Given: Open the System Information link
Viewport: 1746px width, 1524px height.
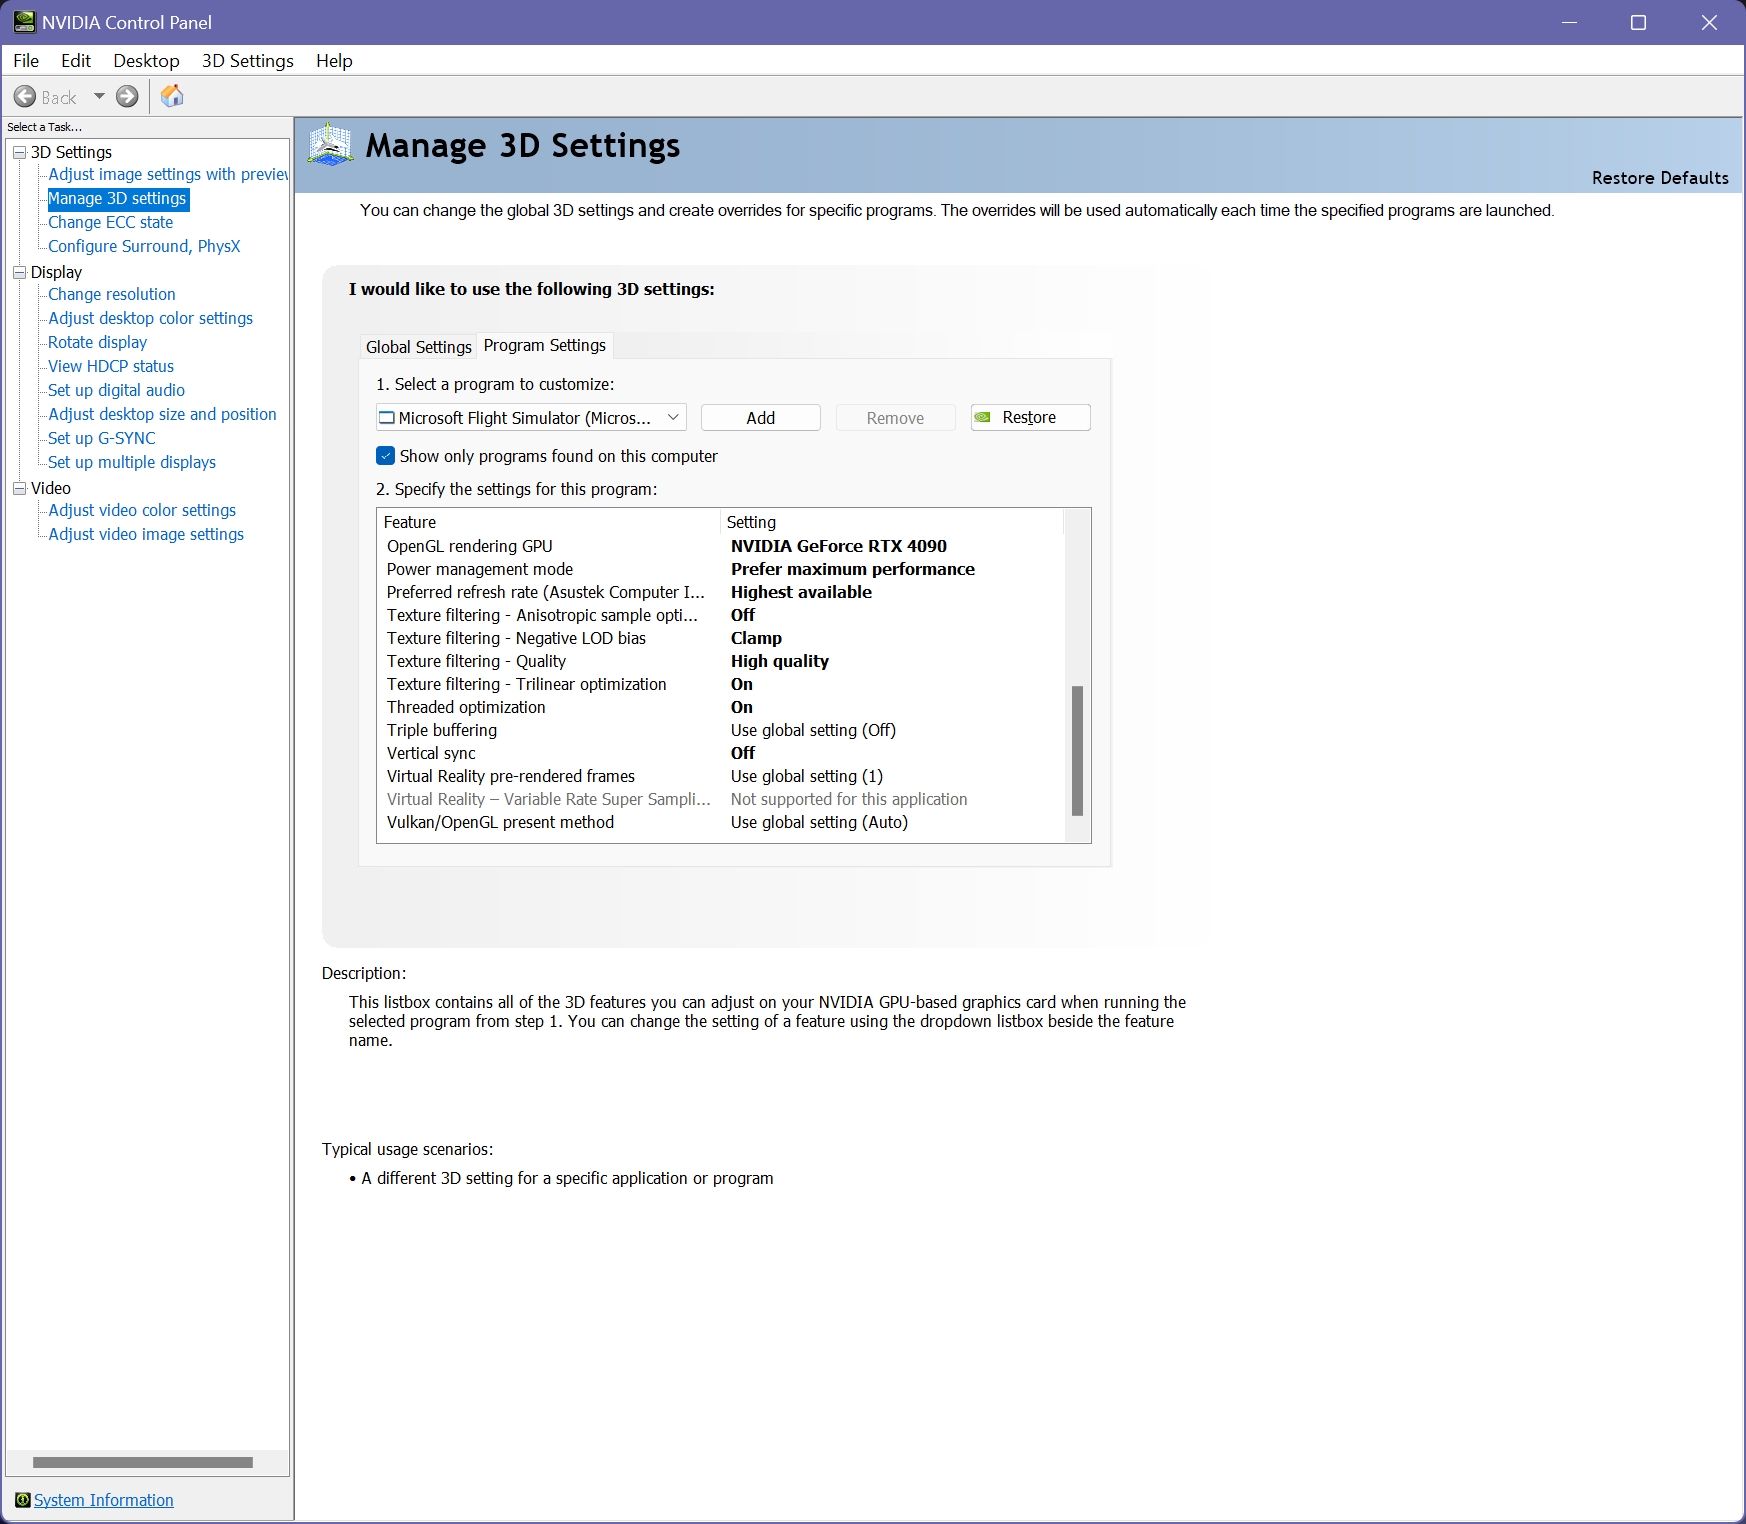Looking at the screenshot, I should [104, 1500].
